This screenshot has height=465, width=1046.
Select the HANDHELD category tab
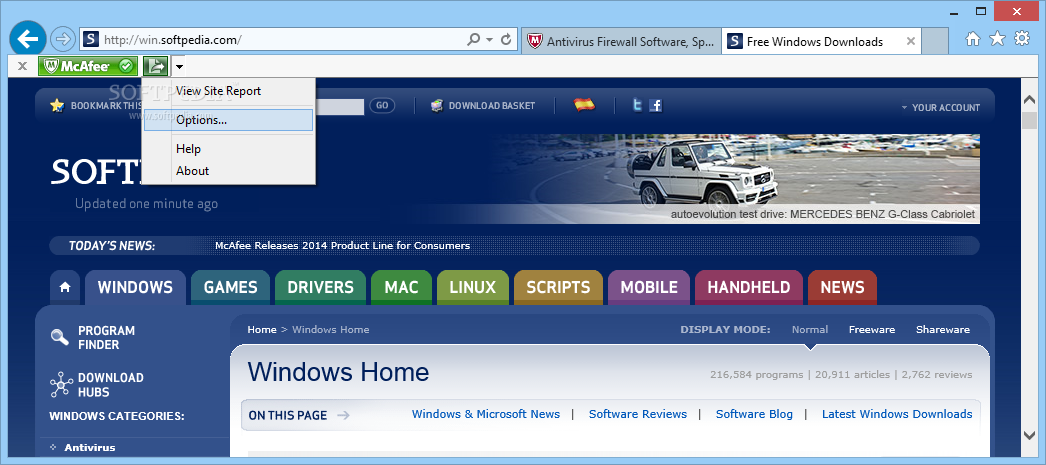(x=748, y=288)
